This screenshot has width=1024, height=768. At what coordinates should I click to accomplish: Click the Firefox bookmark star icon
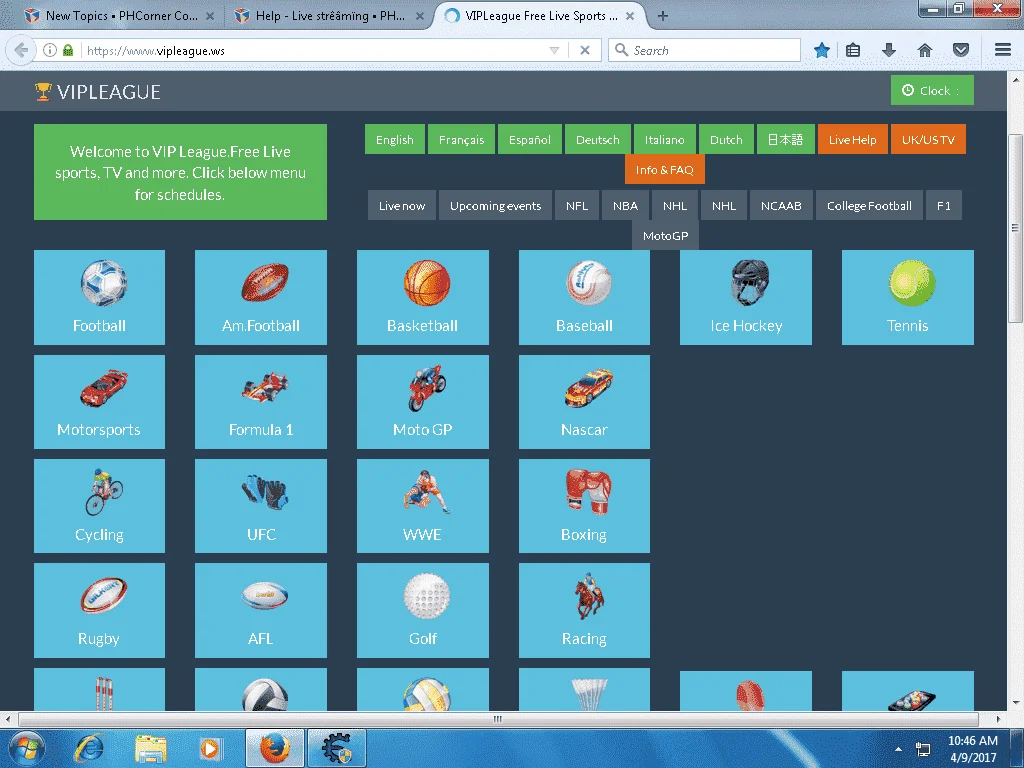pyautogui.click(x=822, y=50)
